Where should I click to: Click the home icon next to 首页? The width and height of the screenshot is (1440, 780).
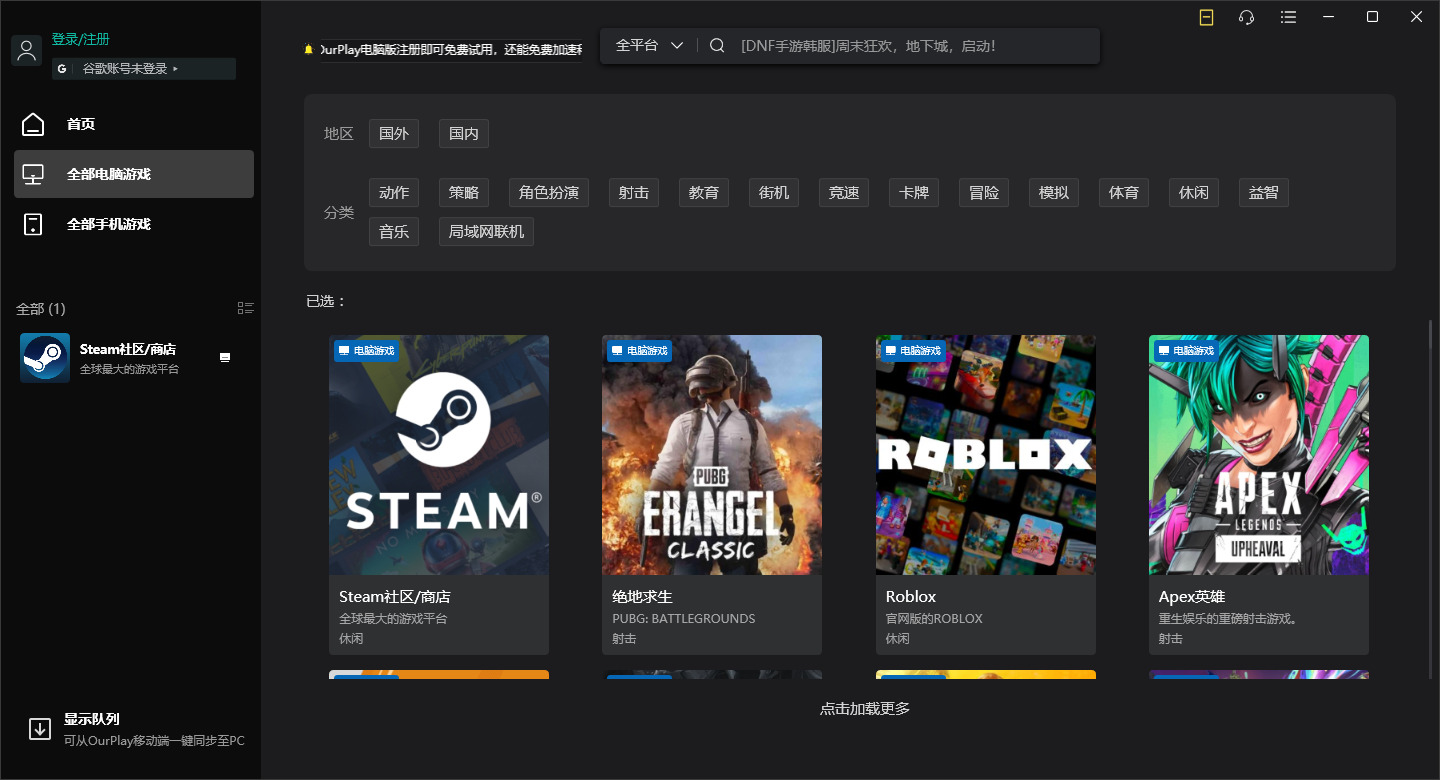point(33,123)
